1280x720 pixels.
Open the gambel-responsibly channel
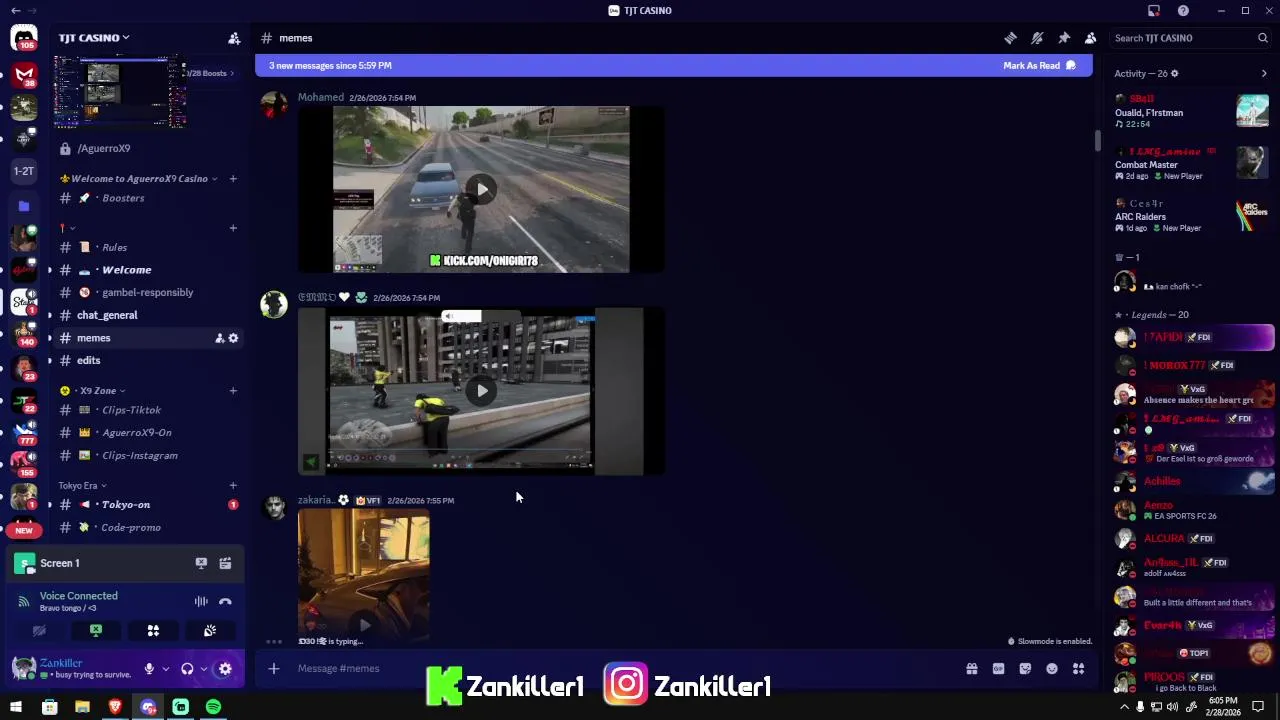click(x=146, y=292)
